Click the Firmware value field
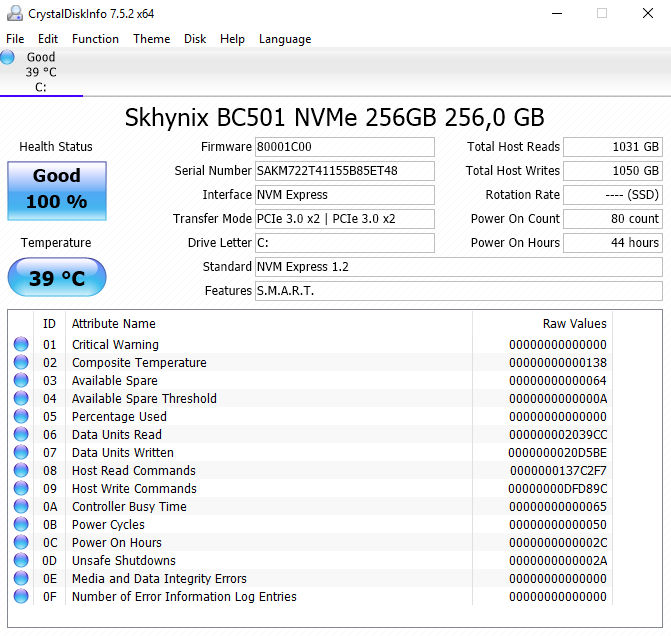This screenshot has height=636, width=671. coord(344,147)
